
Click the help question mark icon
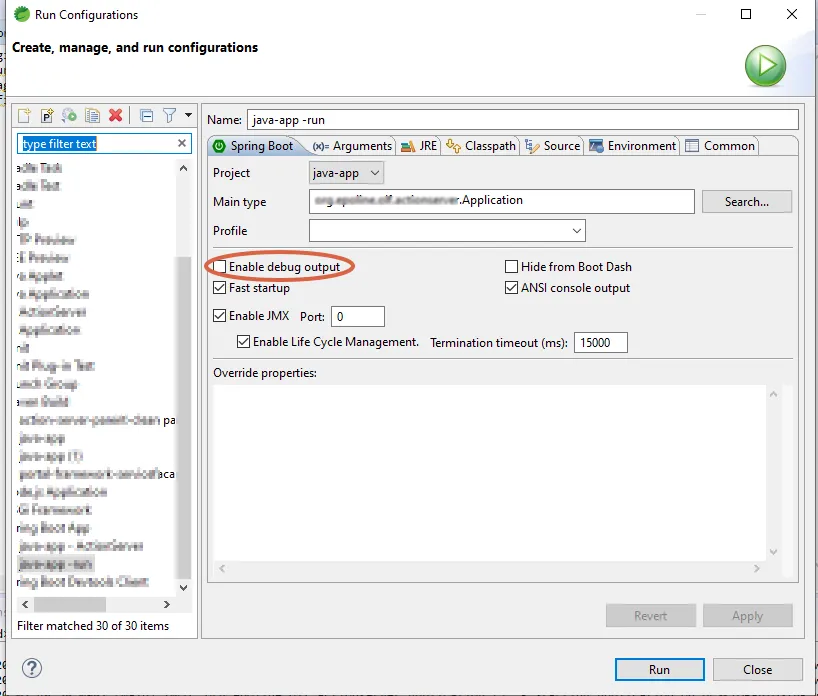pyautogui.click(x=32, y=668)
